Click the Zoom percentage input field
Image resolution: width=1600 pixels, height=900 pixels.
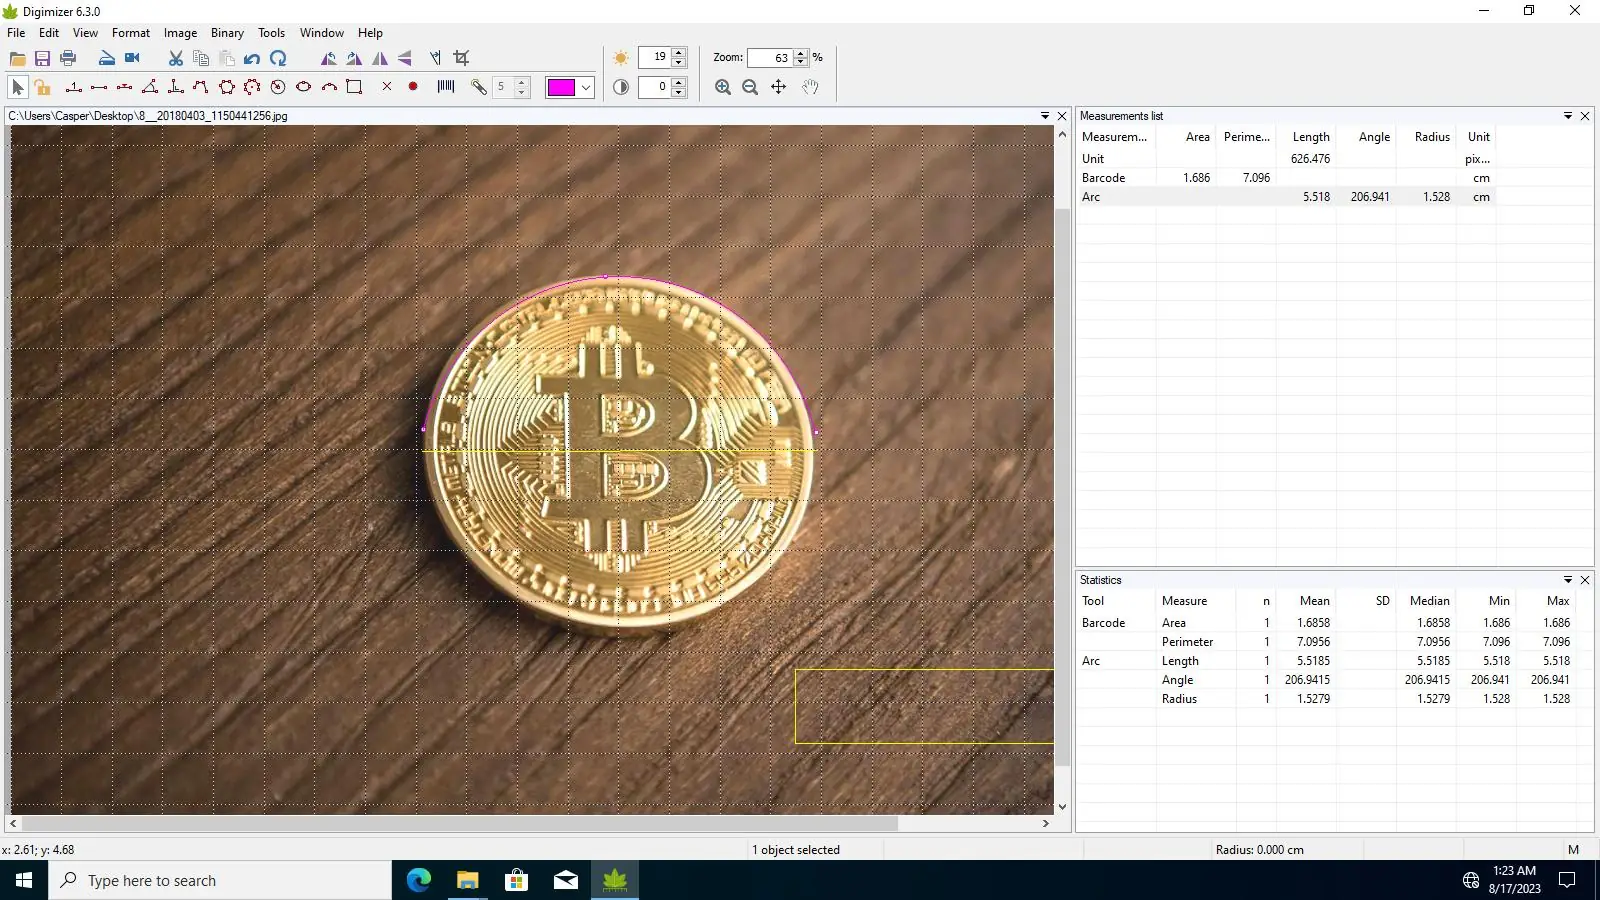[770, 58]
